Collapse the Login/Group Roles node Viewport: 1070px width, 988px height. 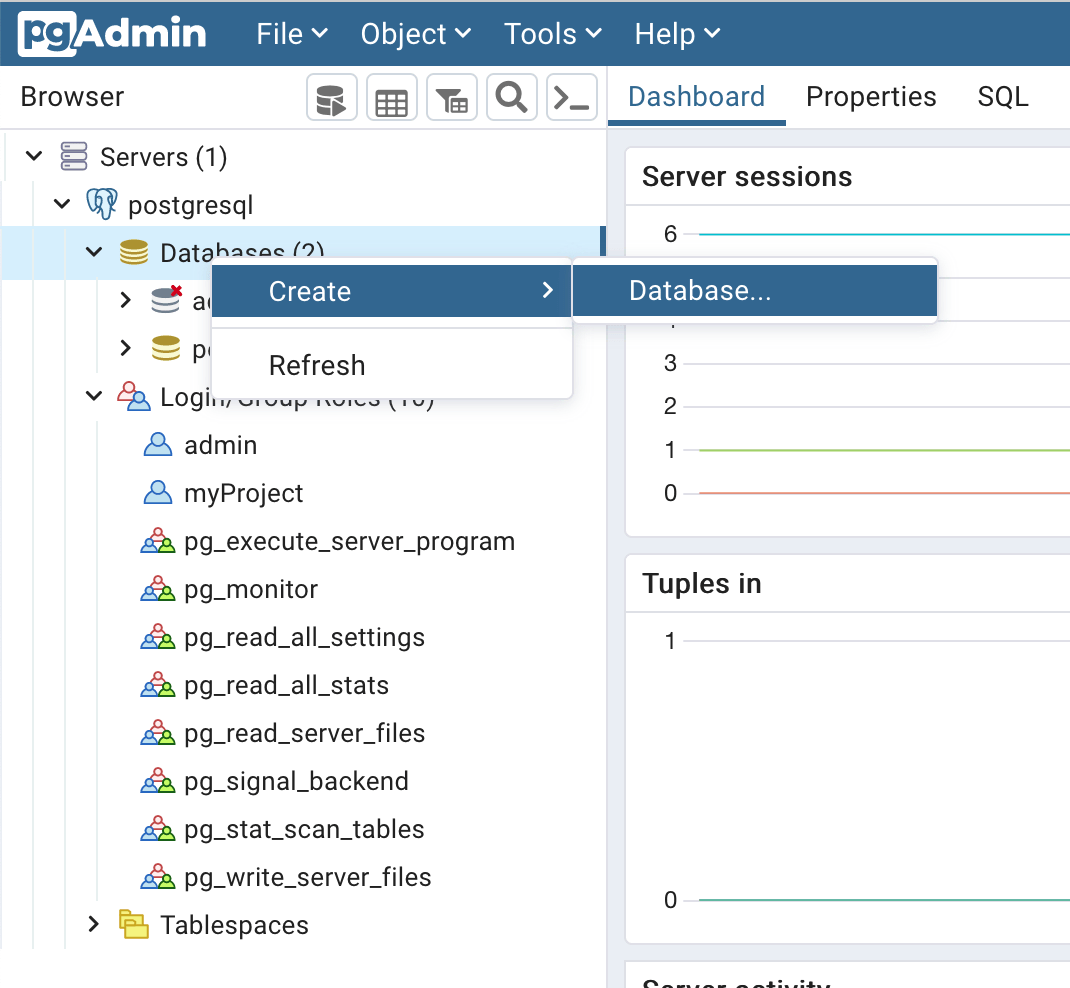click(94, 397)
